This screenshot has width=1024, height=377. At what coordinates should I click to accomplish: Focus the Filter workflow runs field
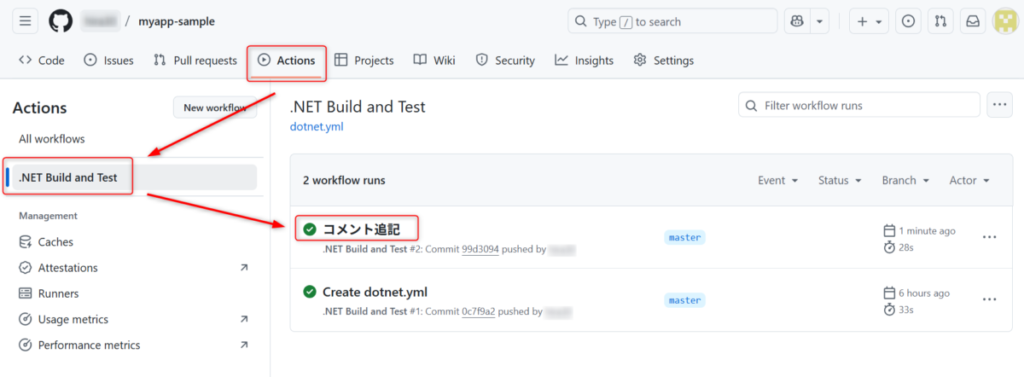click(859, 105)
